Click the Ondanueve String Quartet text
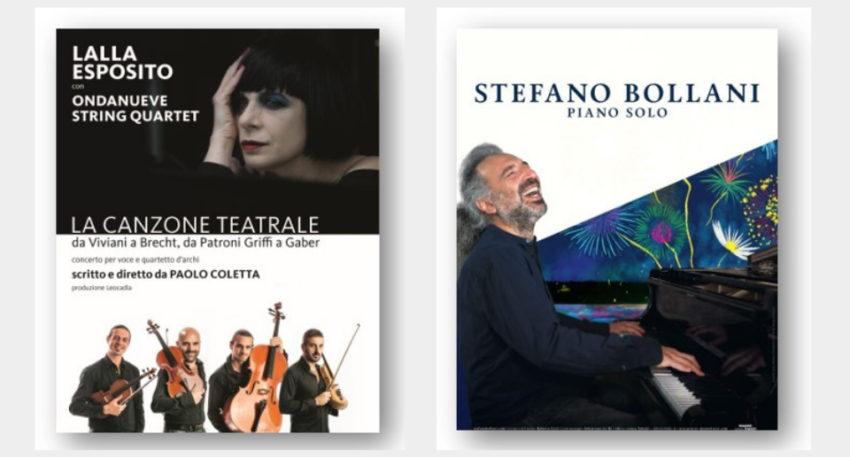Viewport: 850px width, 457px height. tap(136, 108)
